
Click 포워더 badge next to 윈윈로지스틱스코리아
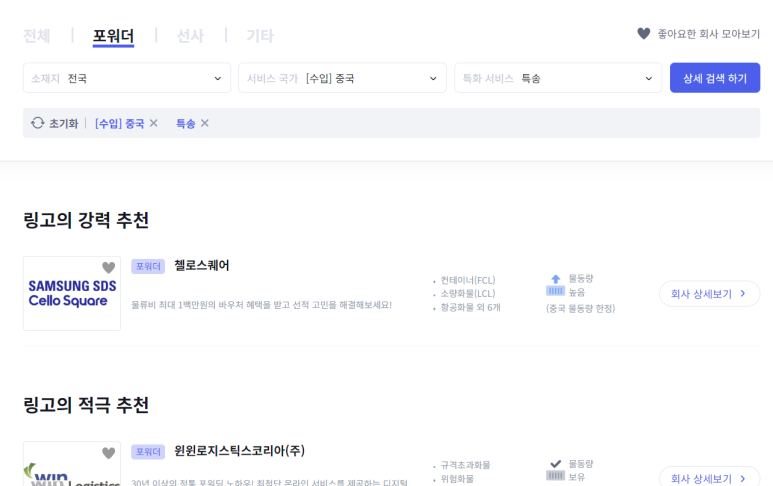tap(148, 451)
